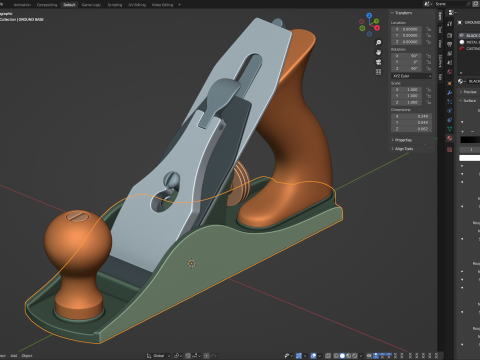Screen dimensions: 480x360
Task: Open the Object Data mesh tab
Action: pos(450,129)
